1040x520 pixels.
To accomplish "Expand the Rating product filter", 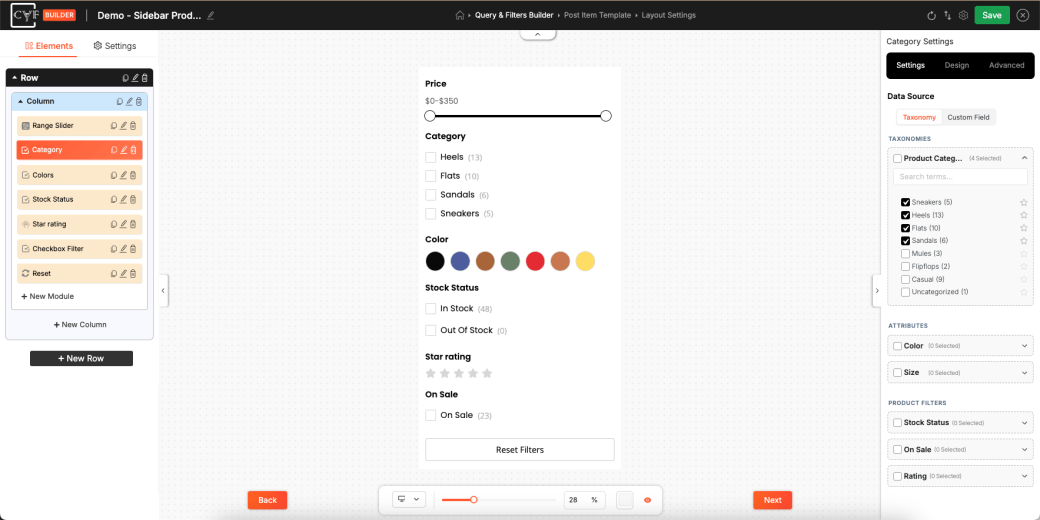I will pyautogui.click(x=1024, y=476).
